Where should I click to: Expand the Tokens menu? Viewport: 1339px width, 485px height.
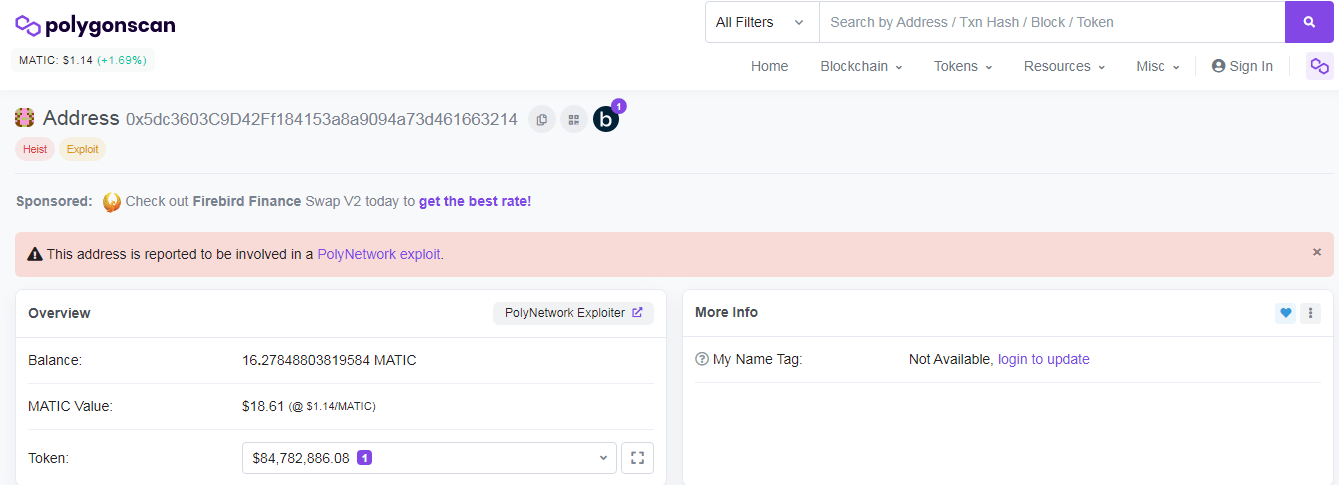[x=963, y=66]
